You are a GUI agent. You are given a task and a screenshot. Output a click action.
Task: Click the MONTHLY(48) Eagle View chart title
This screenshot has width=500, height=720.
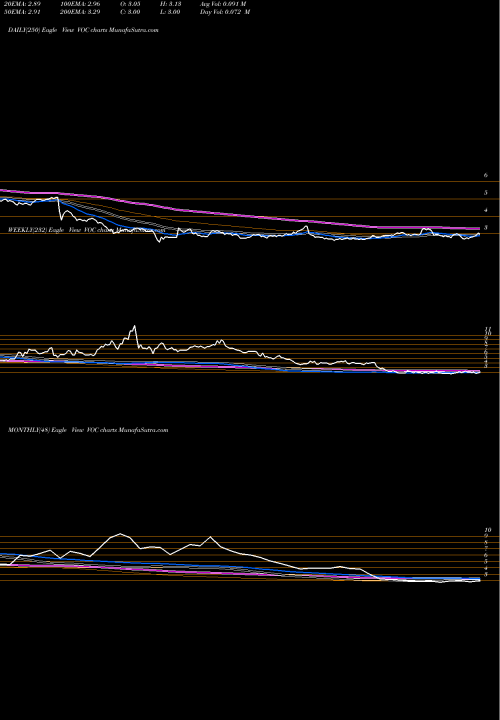tap(88, 430)
